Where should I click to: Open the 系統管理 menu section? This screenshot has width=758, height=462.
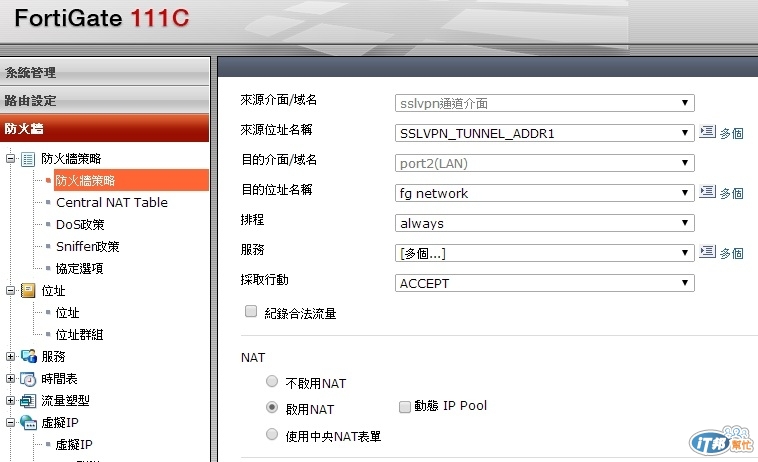tap(105, 72)
